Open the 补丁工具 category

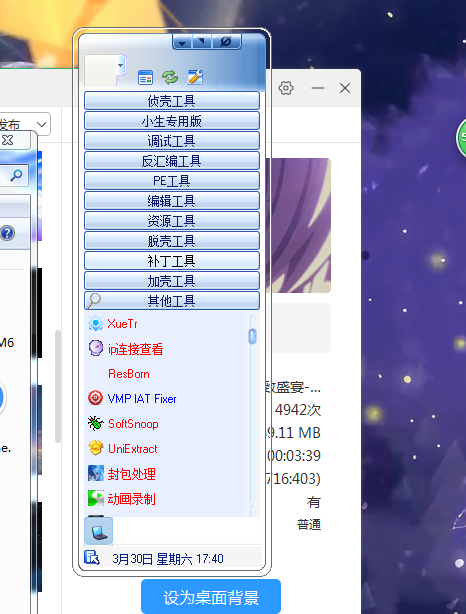(x=172, y=260)
